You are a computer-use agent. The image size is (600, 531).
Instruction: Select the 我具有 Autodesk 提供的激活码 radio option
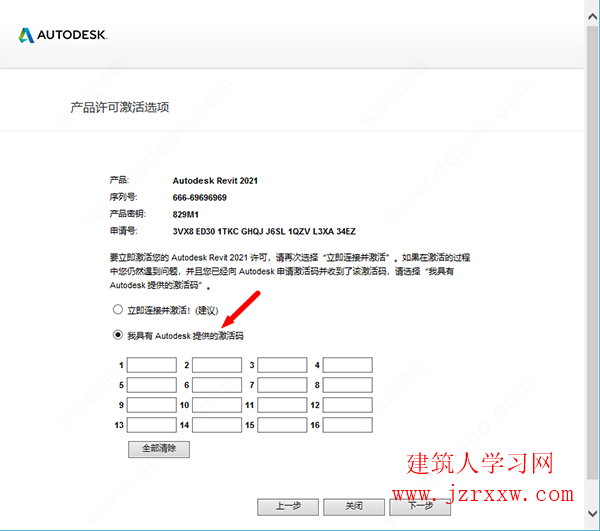click(x=117, y=335)
